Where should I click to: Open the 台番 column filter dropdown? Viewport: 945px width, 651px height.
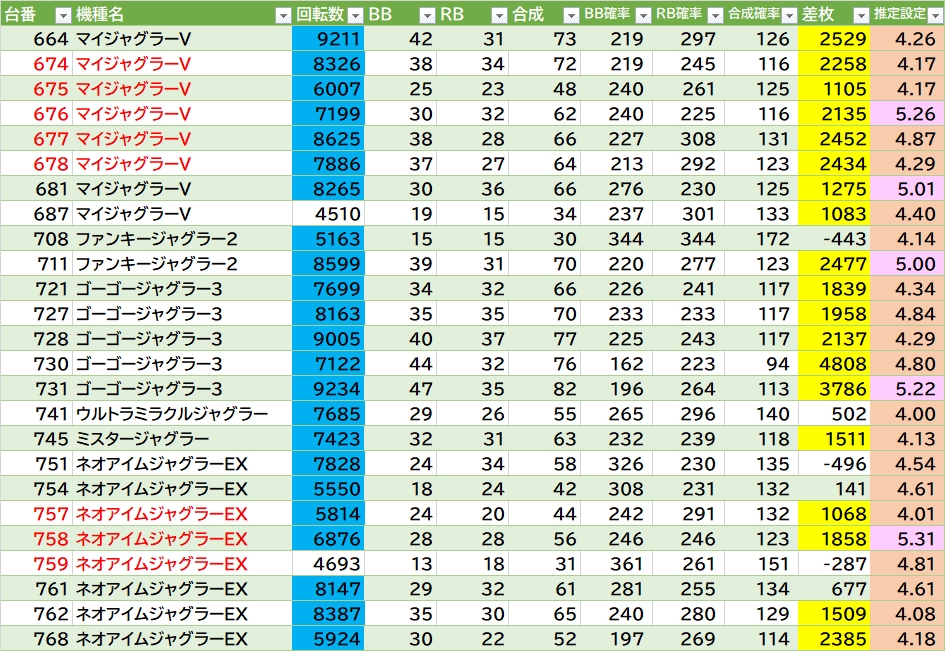[63, 16]
